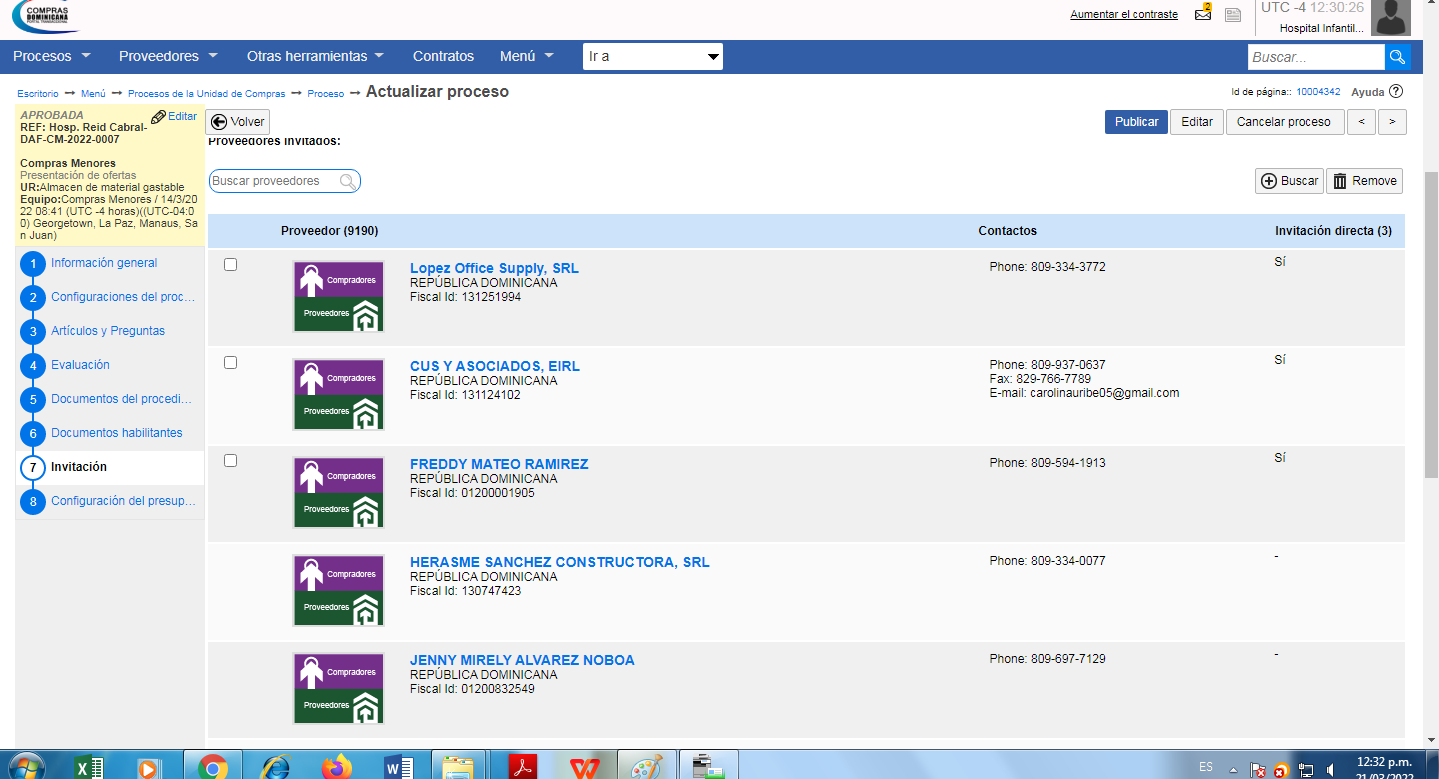Click the news document icon beside envelope
Viewport: 1439px width, 779px height.
(x=1233, y=15)
